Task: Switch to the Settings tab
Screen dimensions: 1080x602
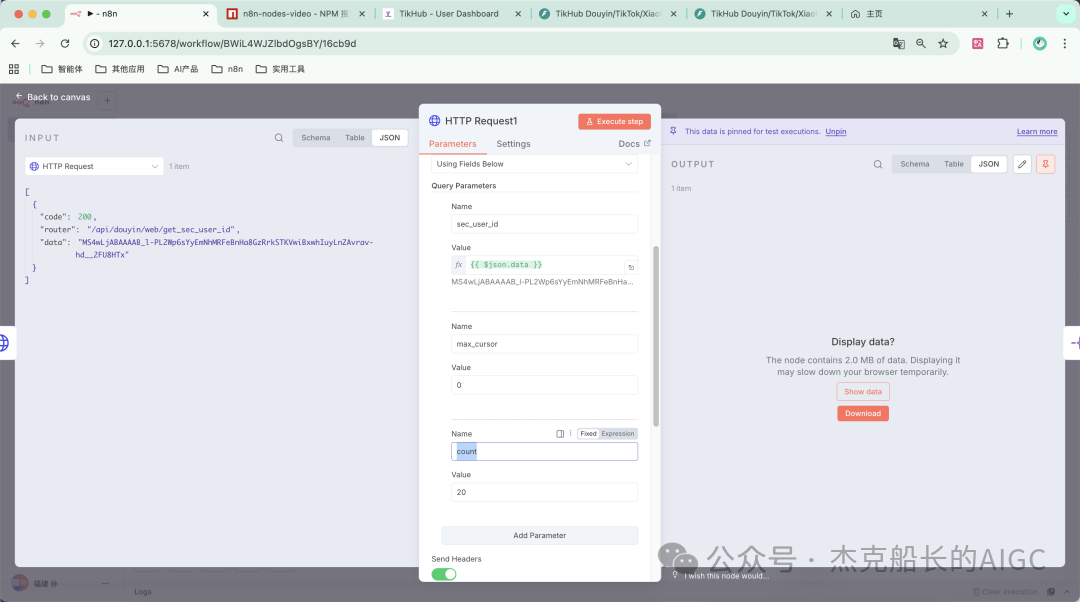Action: (x=513, y=144)
